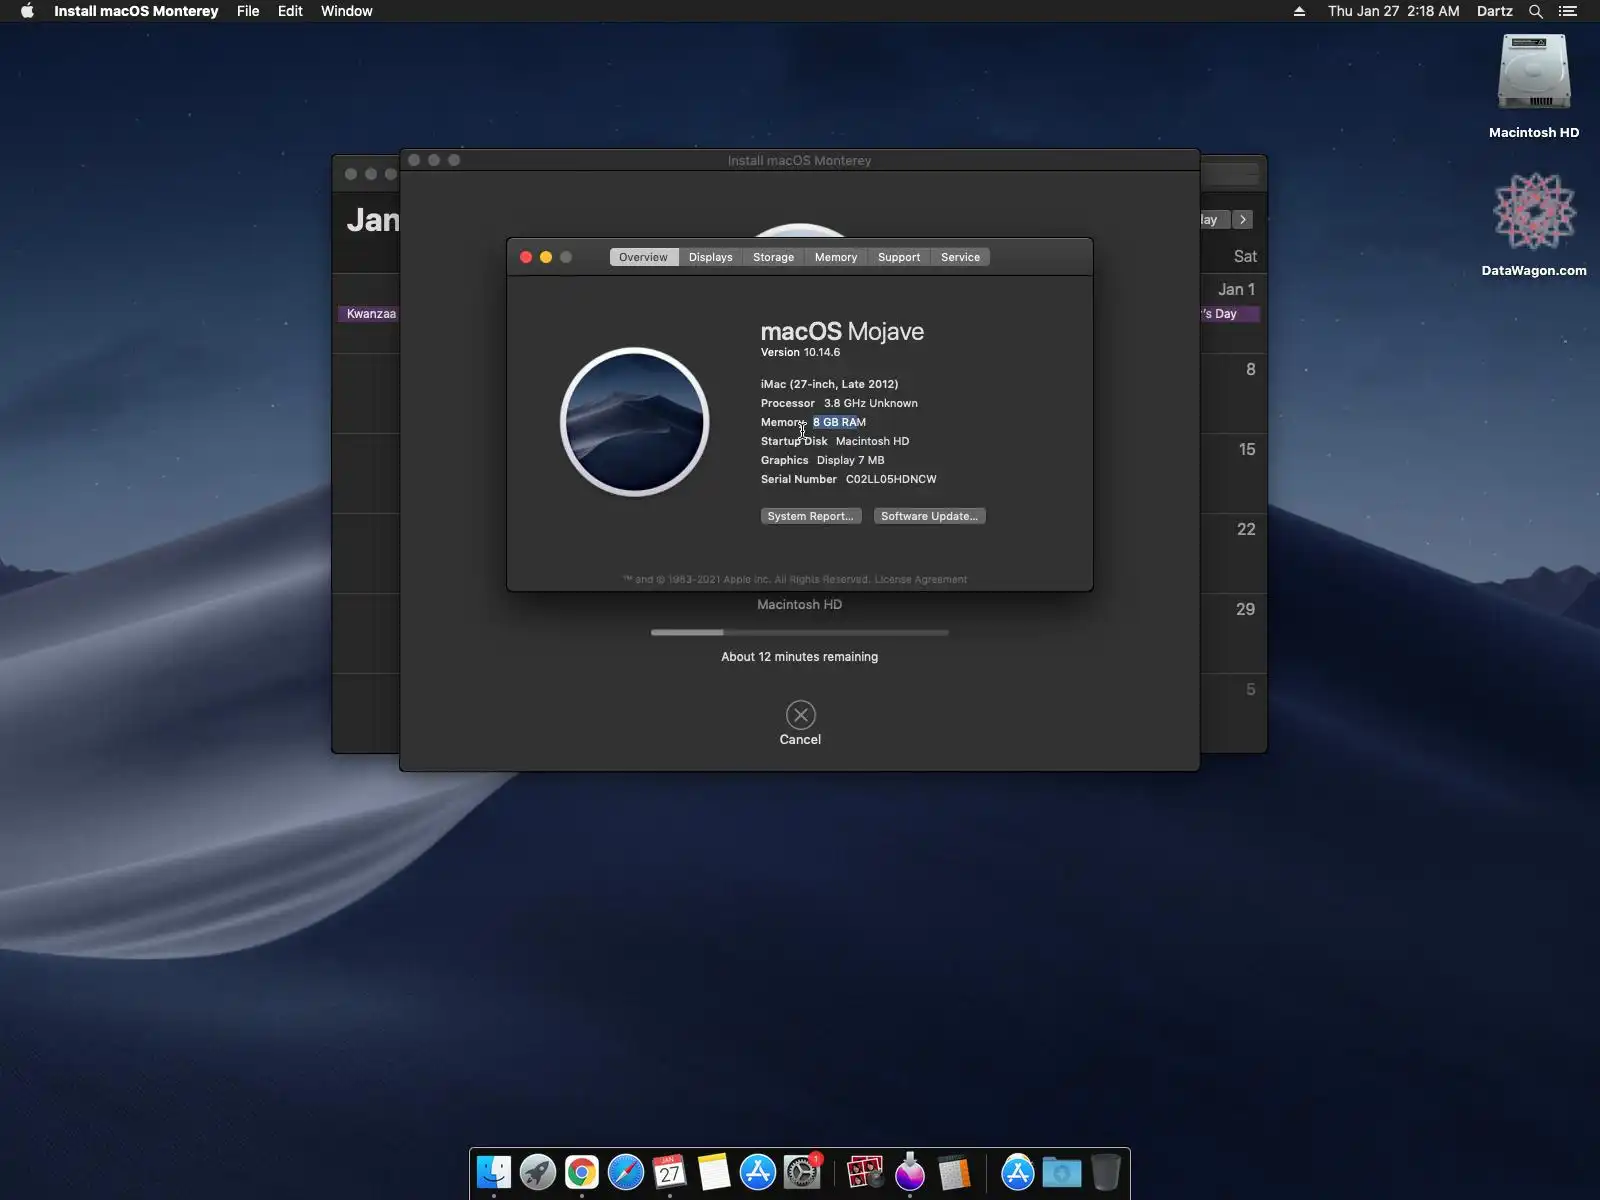Click the serial number C02LL05HDNCW
Image resolution: width=1600 pixels, height=1200 pixels.
pos(891,479)
